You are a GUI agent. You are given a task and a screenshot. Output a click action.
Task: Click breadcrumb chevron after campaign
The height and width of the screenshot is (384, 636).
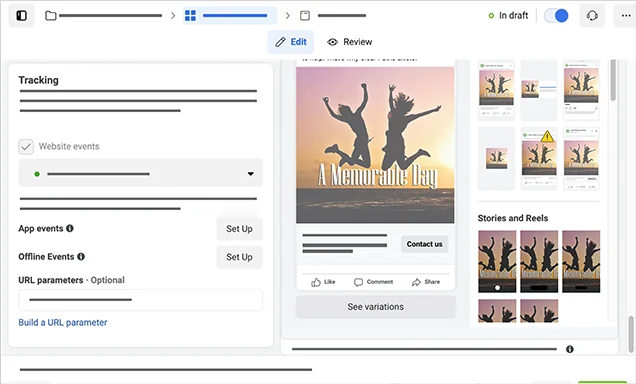coord(173,16)
